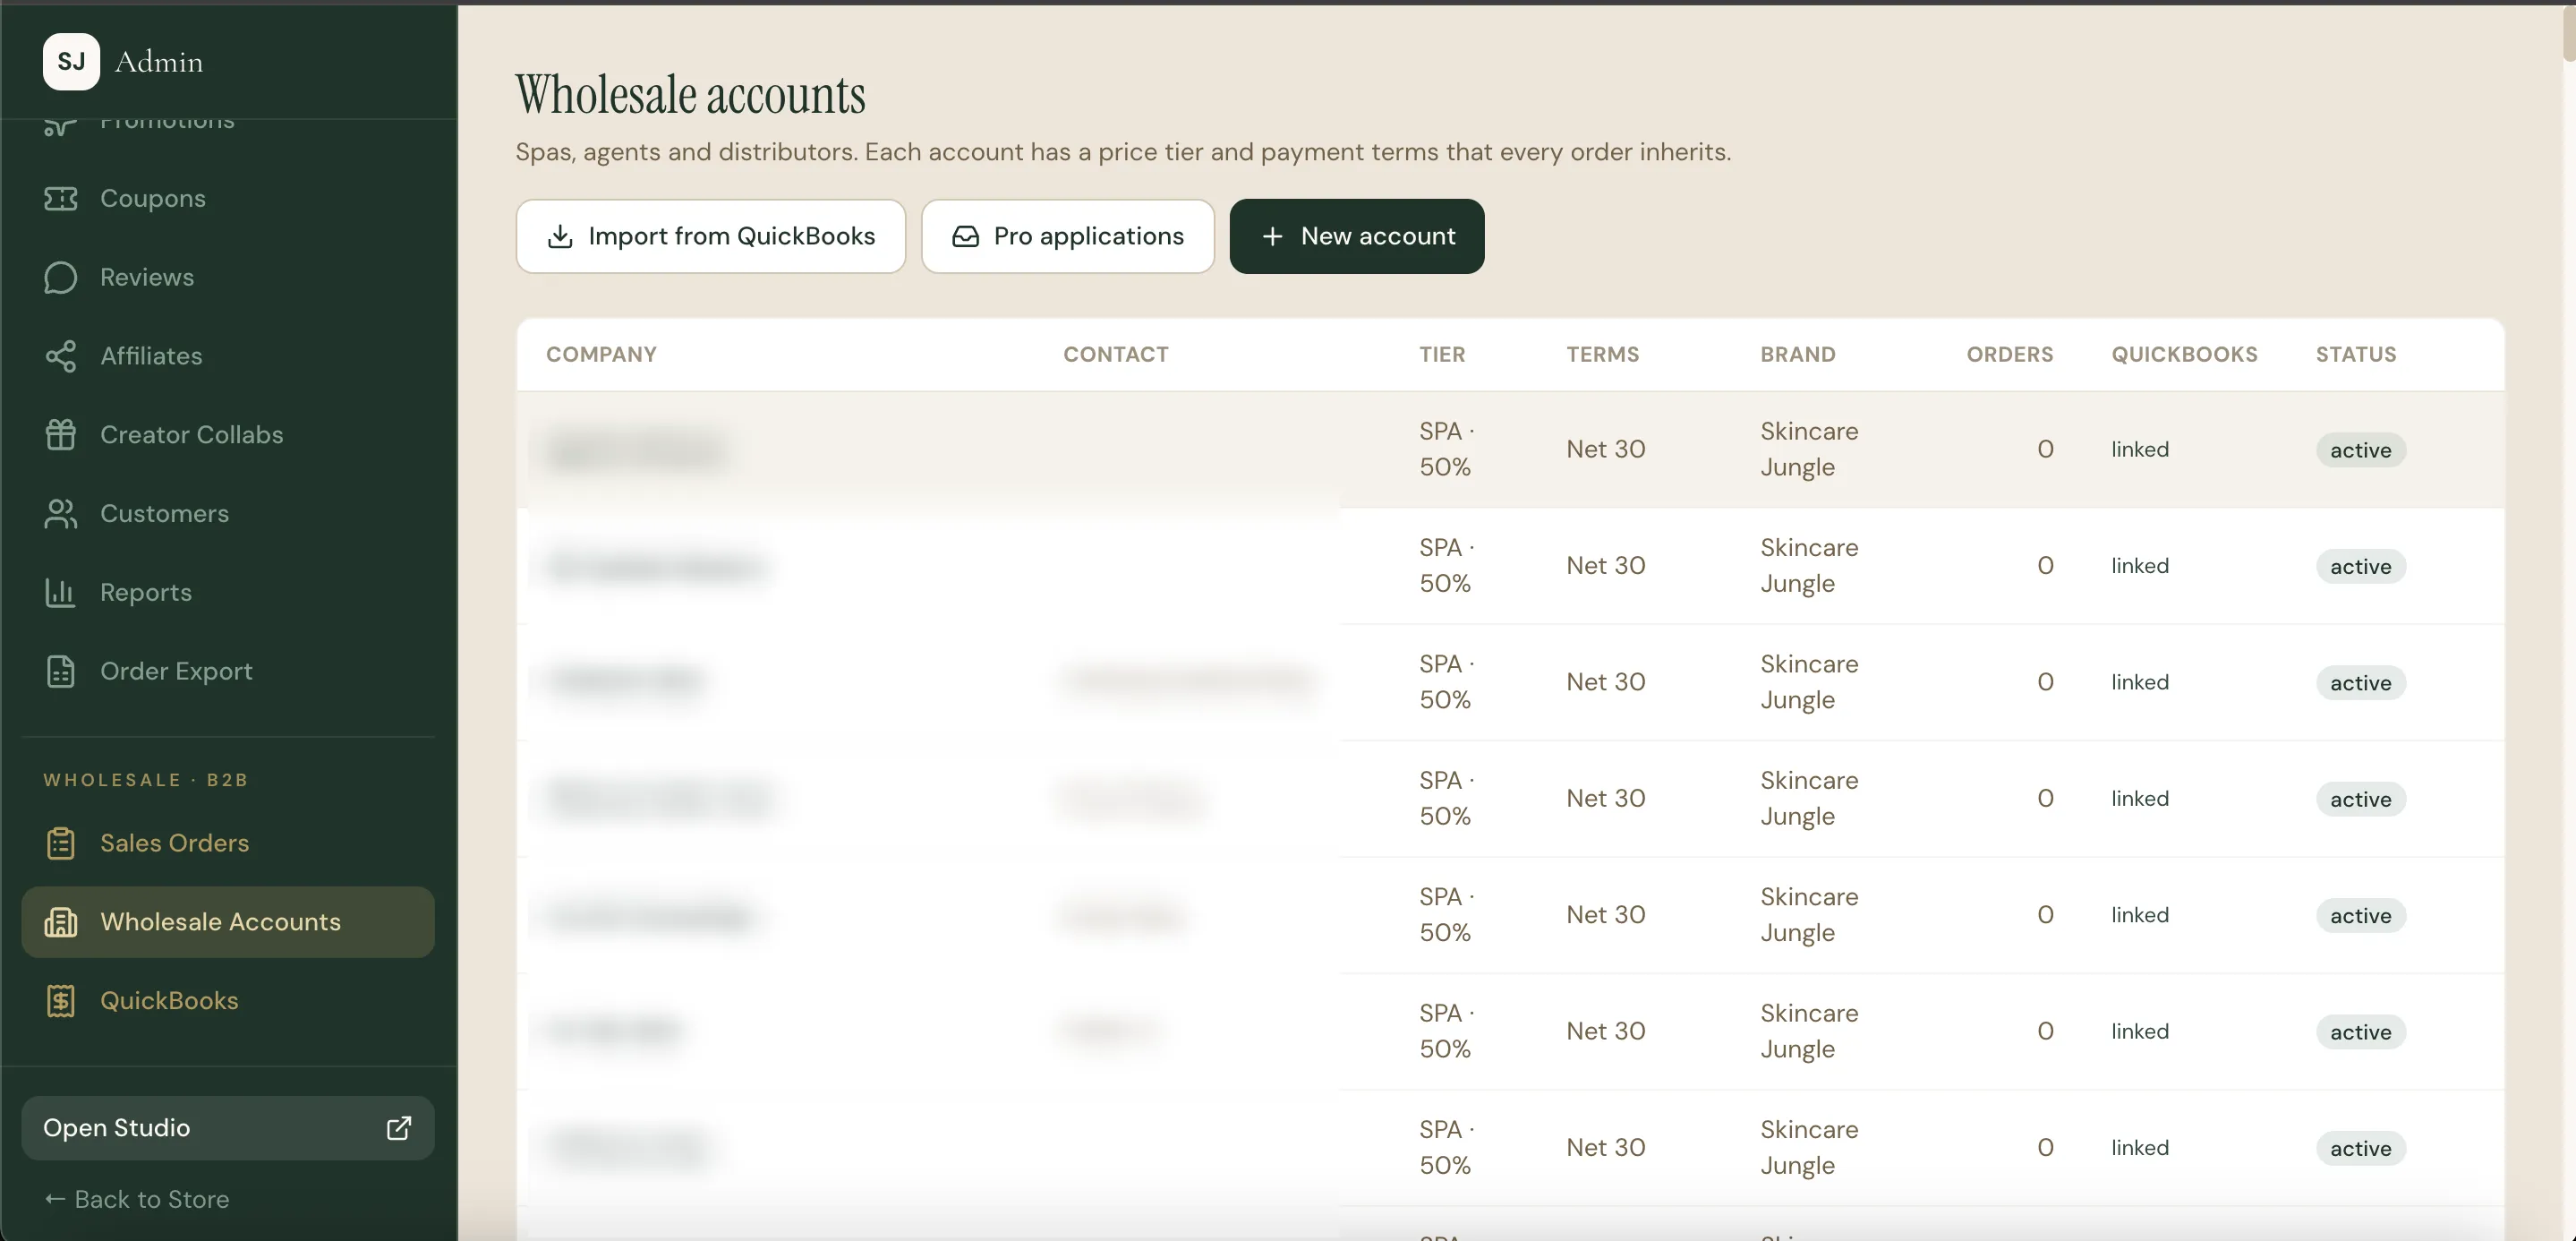Click the TIER column header
Image resolution: width=2576 pixels, height=1241 pixels.
click(1442, 355)
